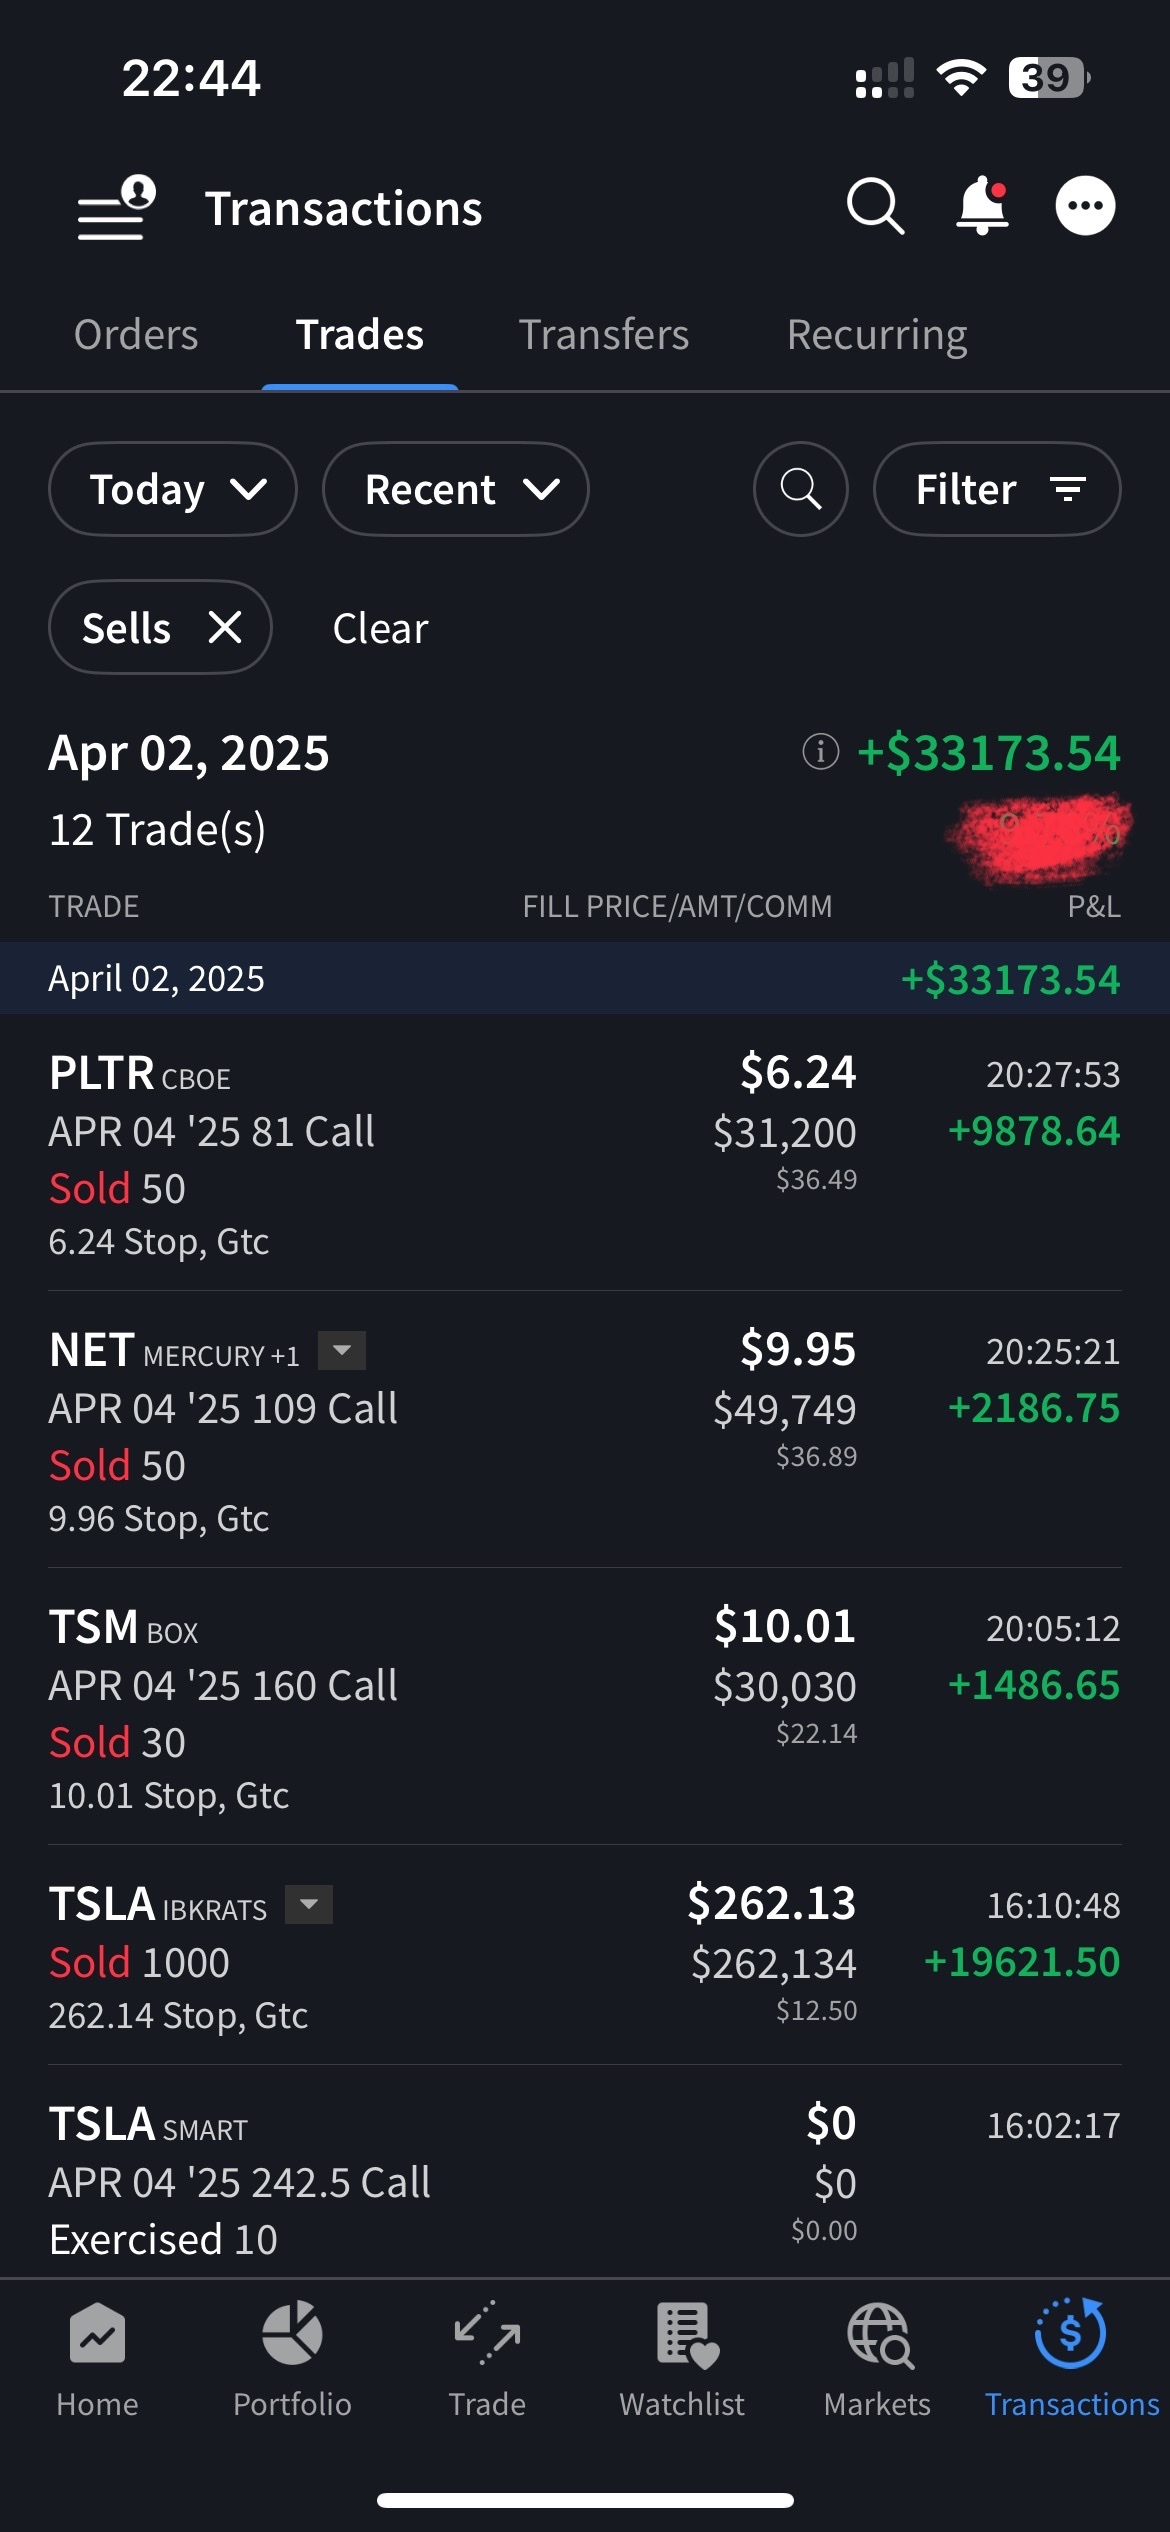Go to Home in bottom navigation
This screenshot has height=2532, width=1170.
tap(97, 2356)
